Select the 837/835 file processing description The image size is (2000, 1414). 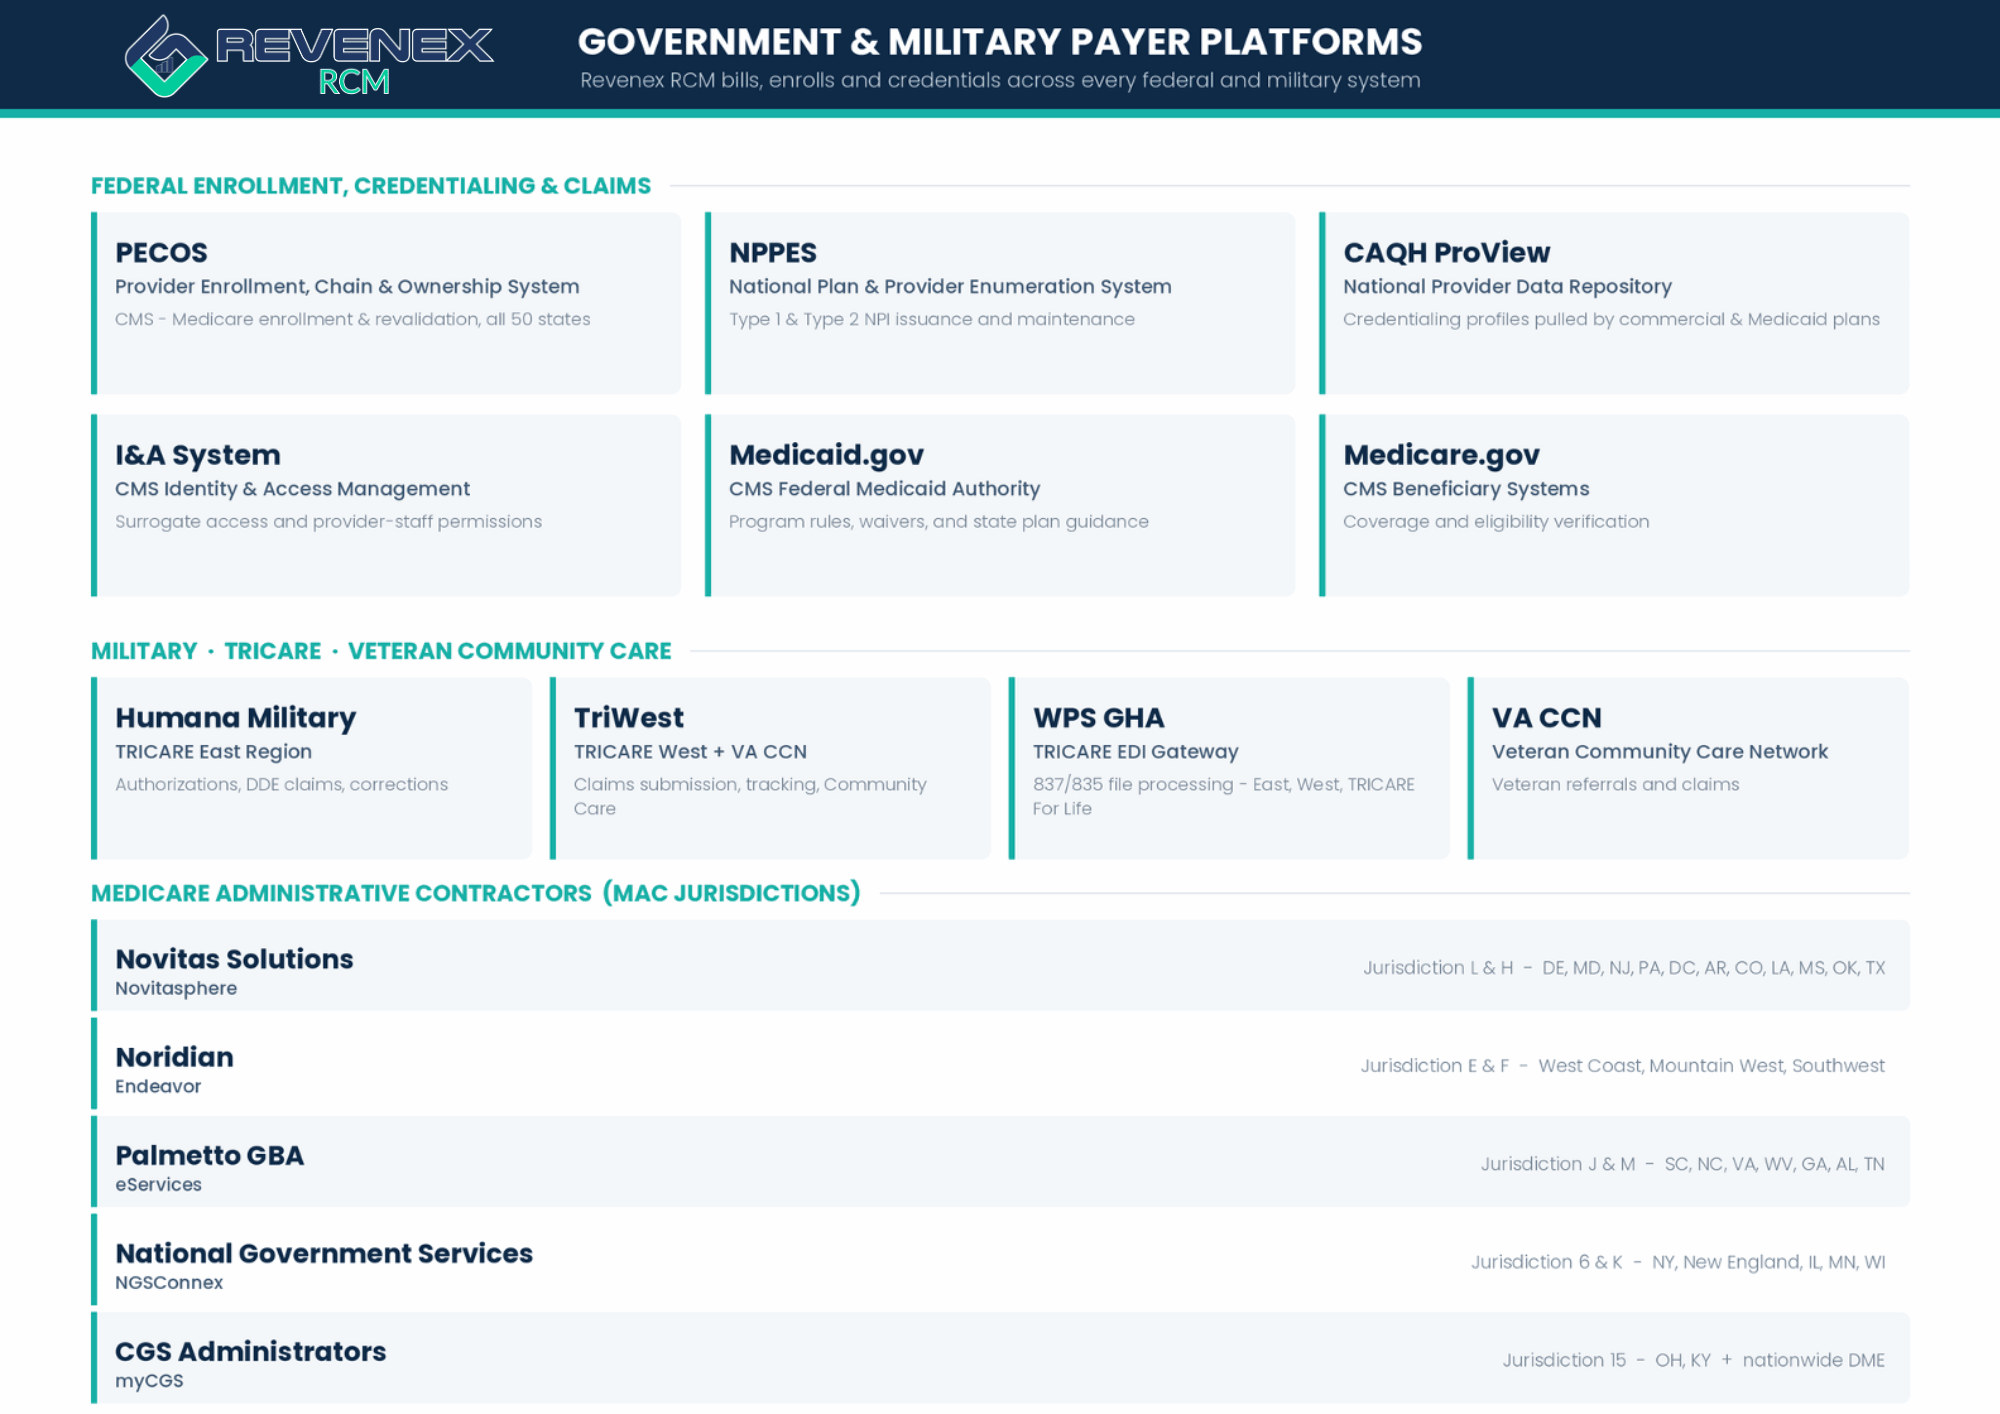click(1223, 796)
